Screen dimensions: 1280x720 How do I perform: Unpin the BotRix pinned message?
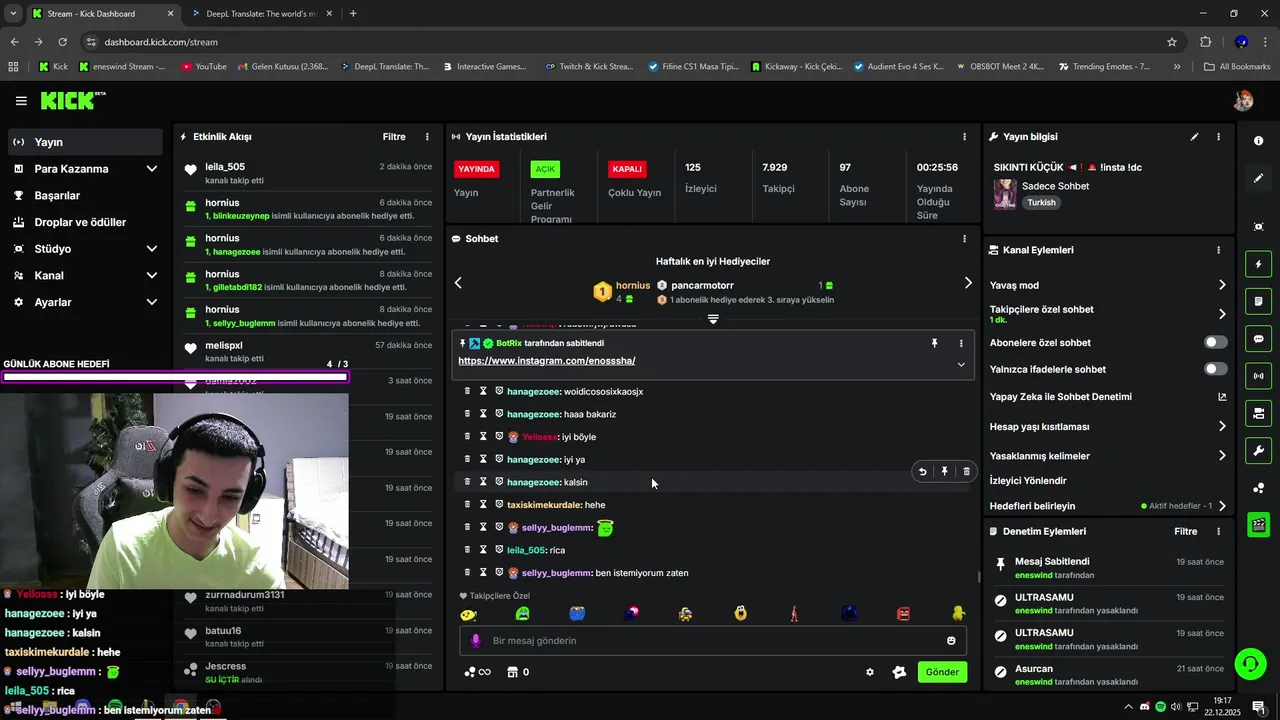pyautogui.click(x=934, y=343)
